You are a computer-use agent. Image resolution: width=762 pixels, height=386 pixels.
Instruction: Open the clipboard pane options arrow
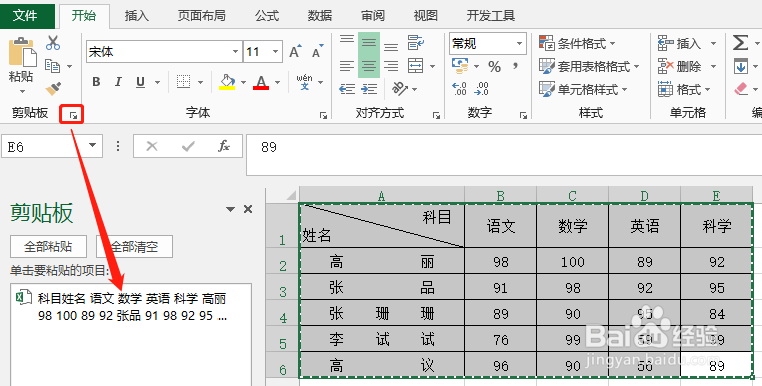[x=231, y=210]
